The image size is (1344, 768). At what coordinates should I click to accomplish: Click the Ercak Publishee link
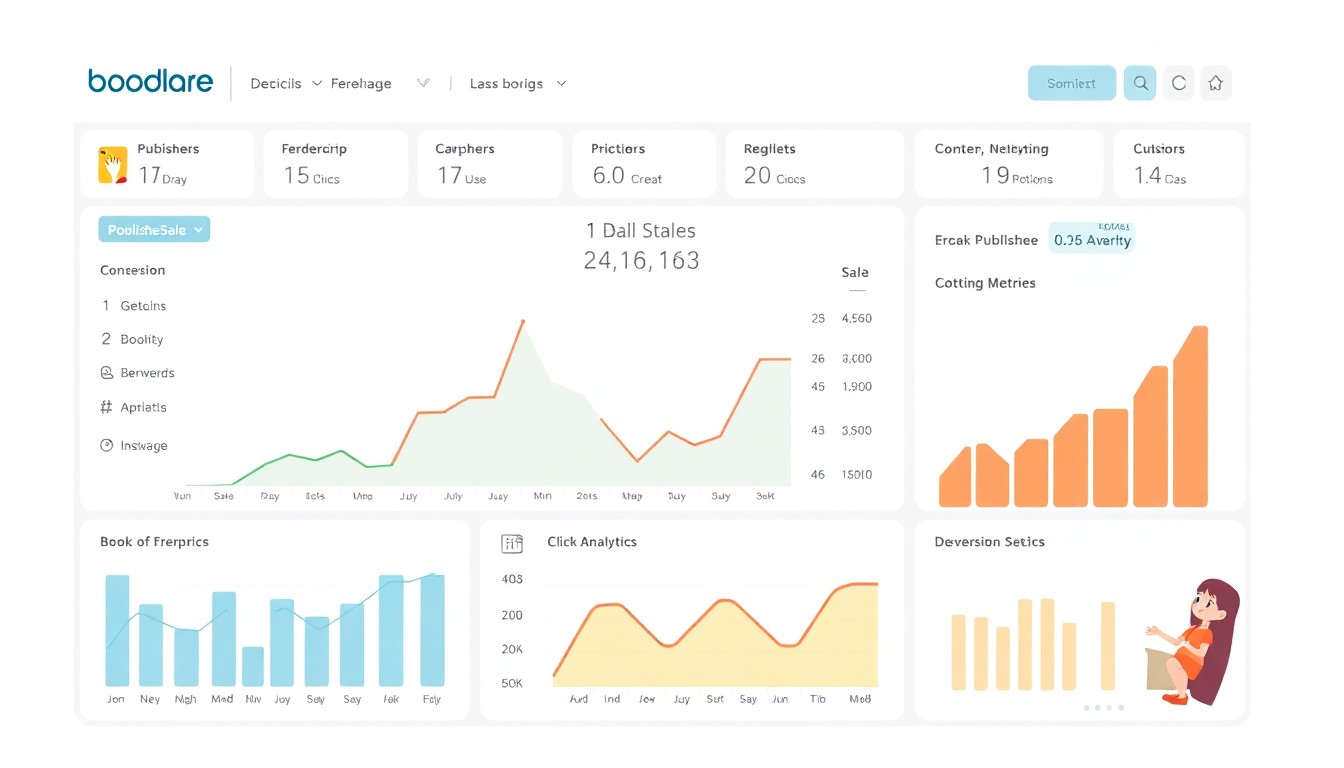coord(986,240)
